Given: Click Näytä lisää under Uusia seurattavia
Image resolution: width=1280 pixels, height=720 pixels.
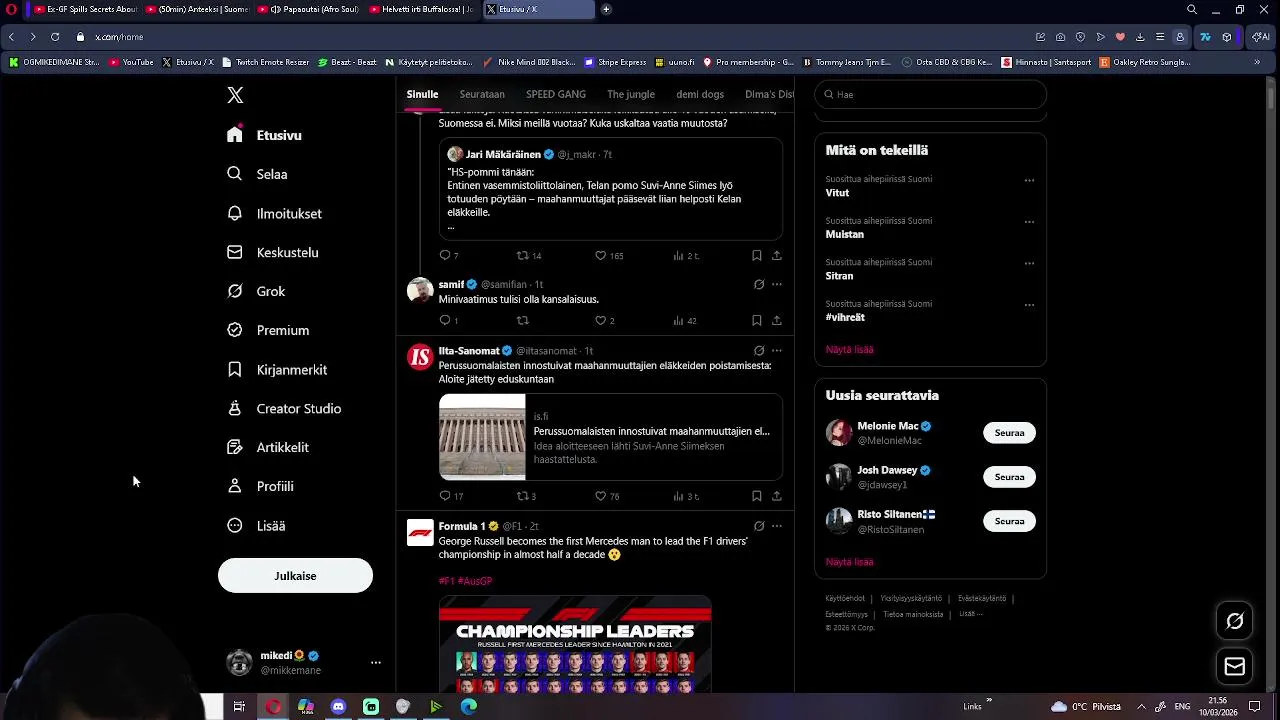Looking at the screenshot, I should coord(849,561).
